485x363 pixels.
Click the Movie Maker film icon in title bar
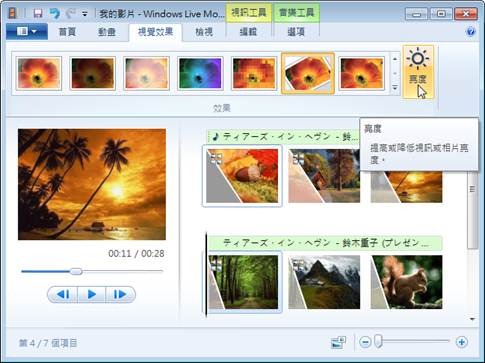[x=13, y=14]
